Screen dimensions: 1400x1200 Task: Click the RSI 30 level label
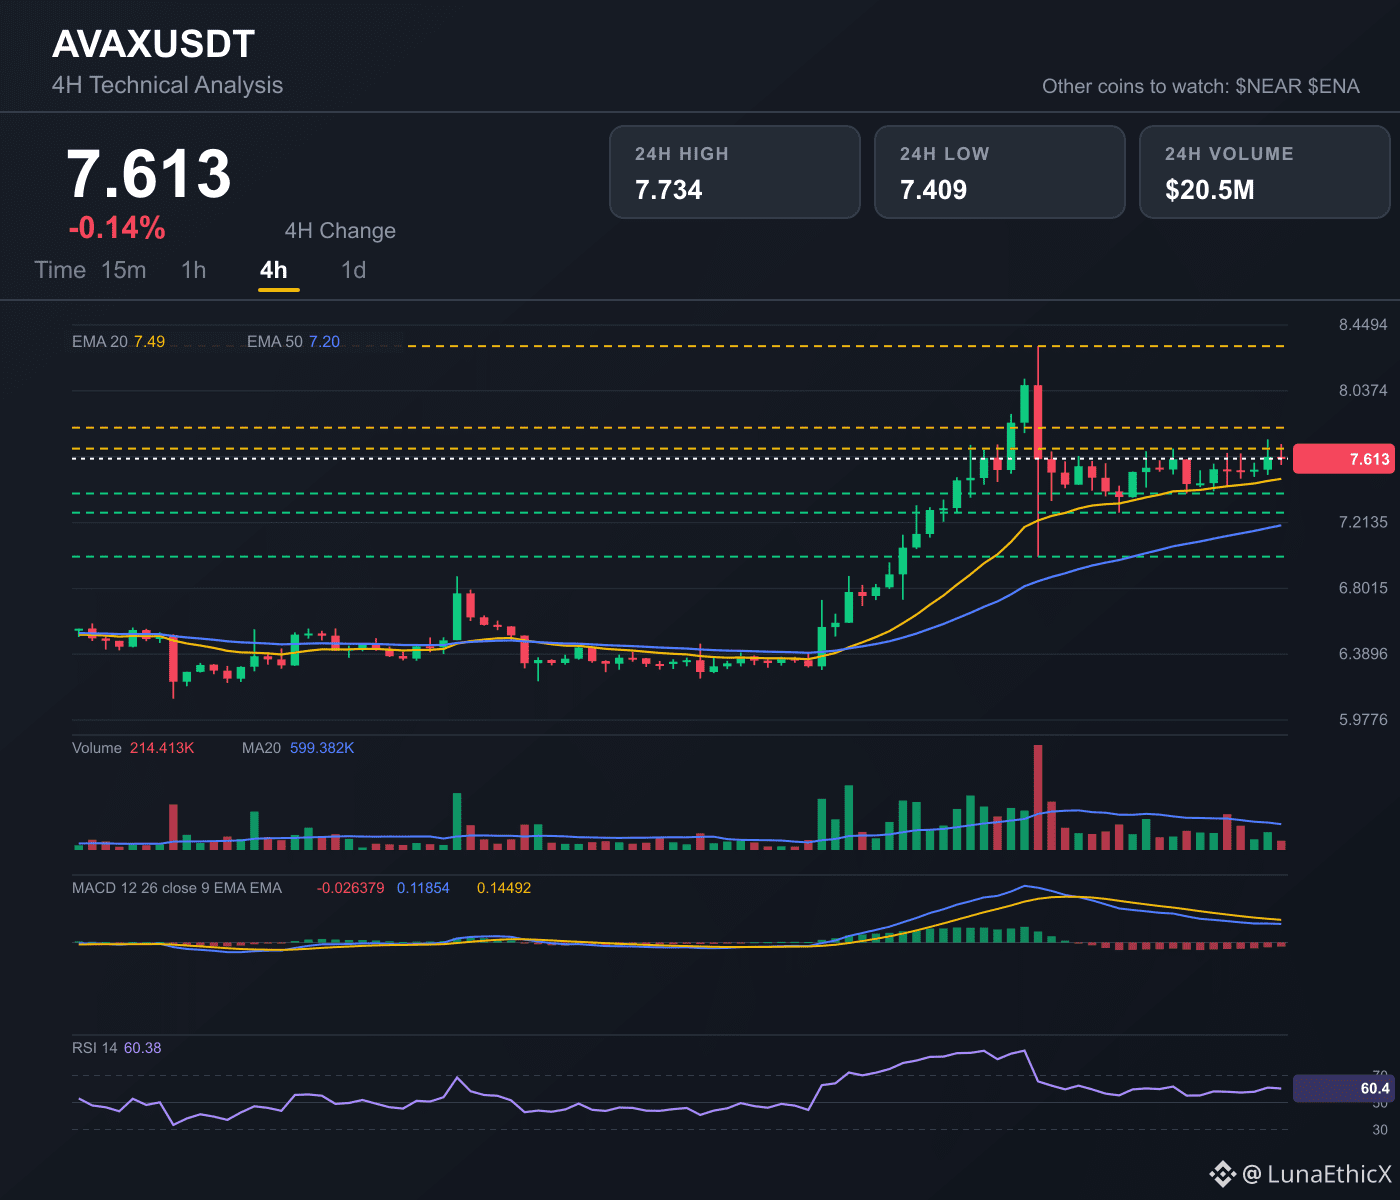(x=1380, y=1130)
